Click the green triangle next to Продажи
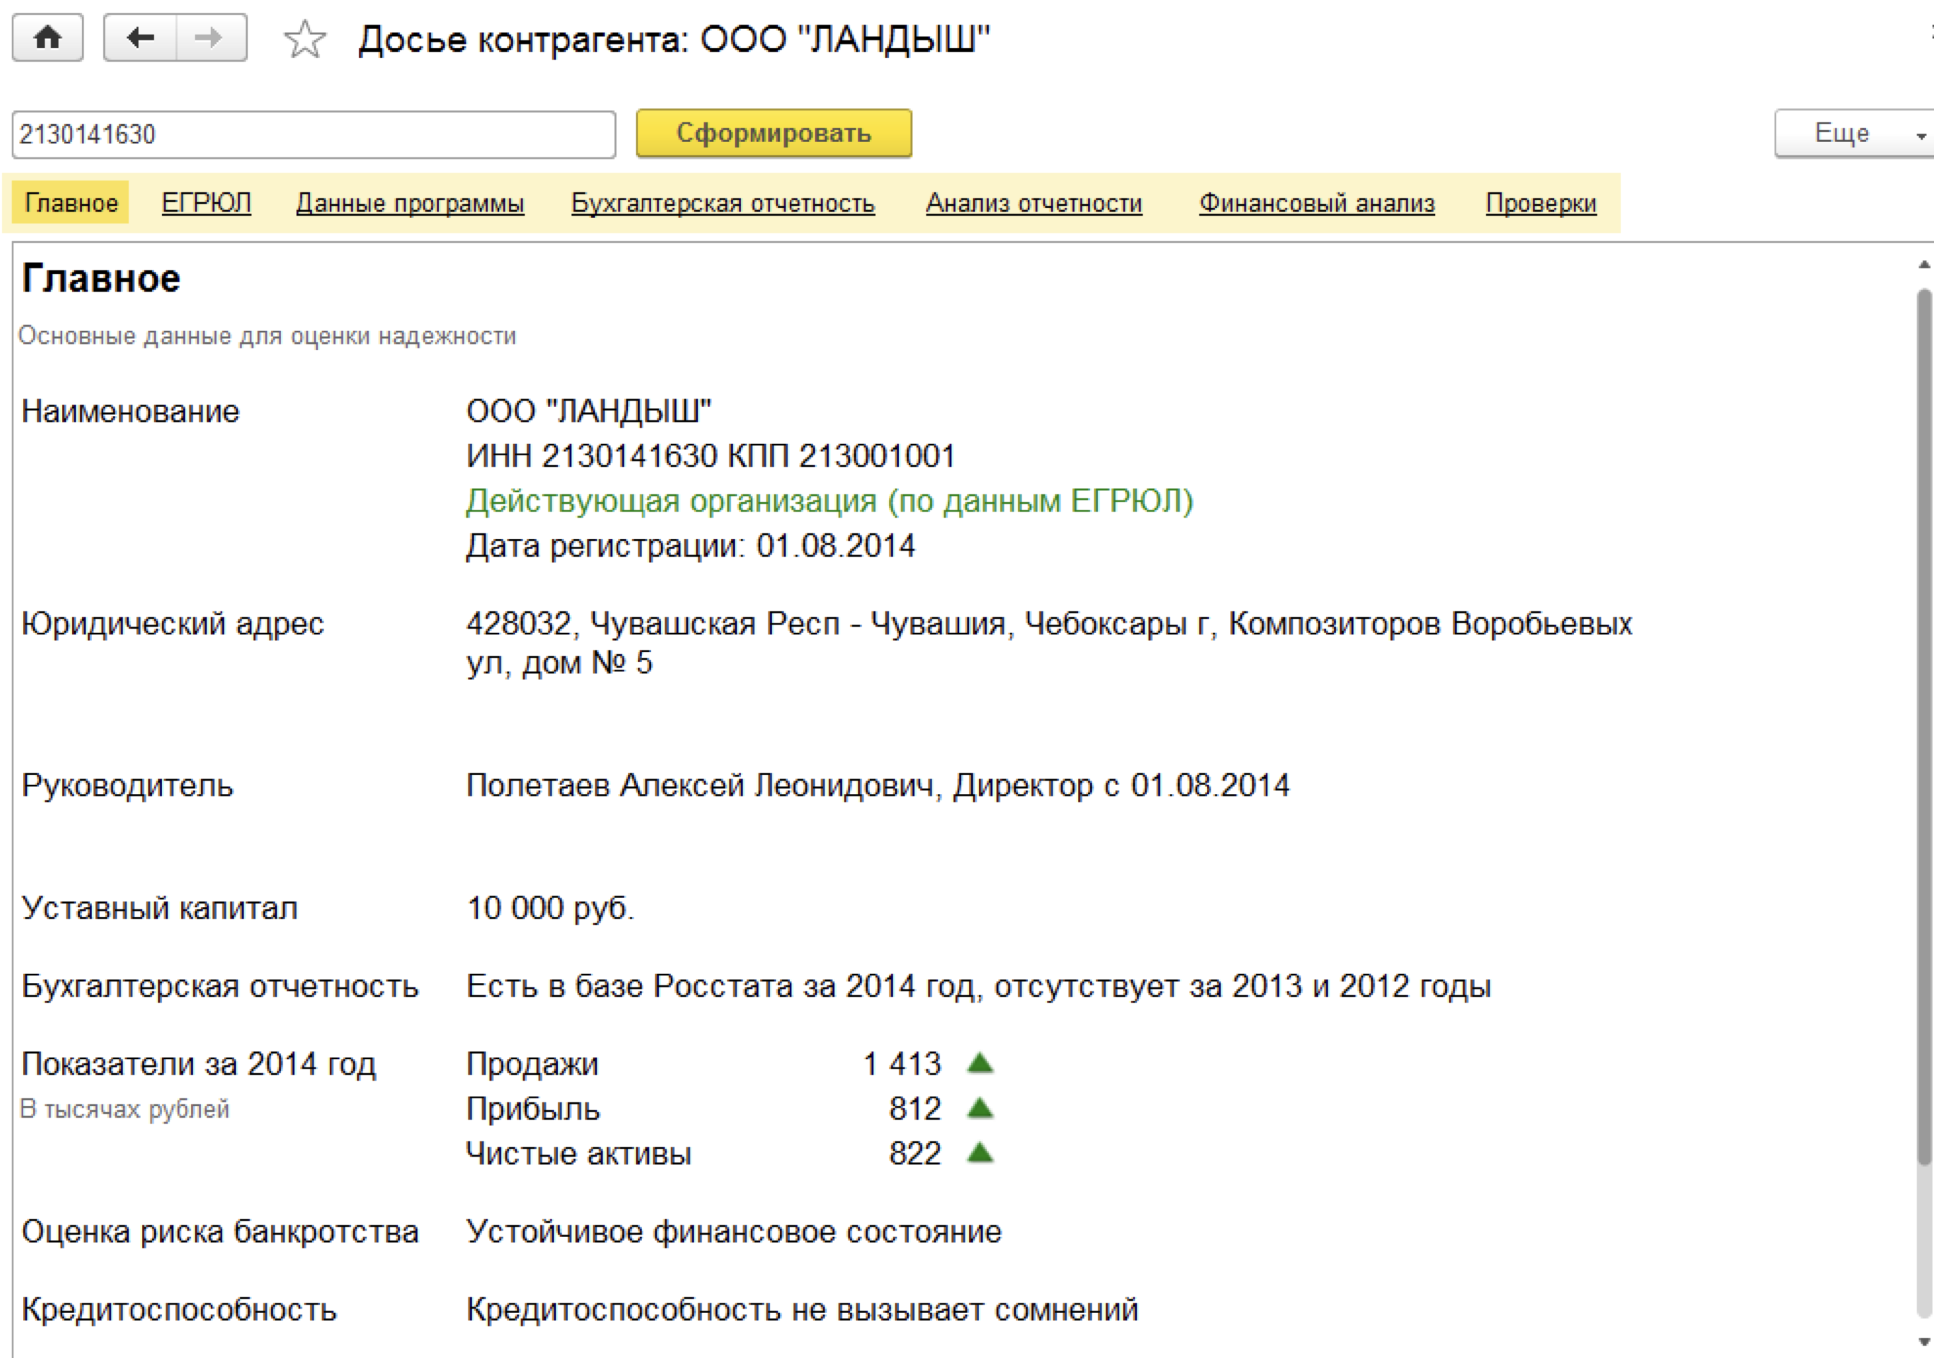This screenshot has width=1934, height=1358. 980,1063
